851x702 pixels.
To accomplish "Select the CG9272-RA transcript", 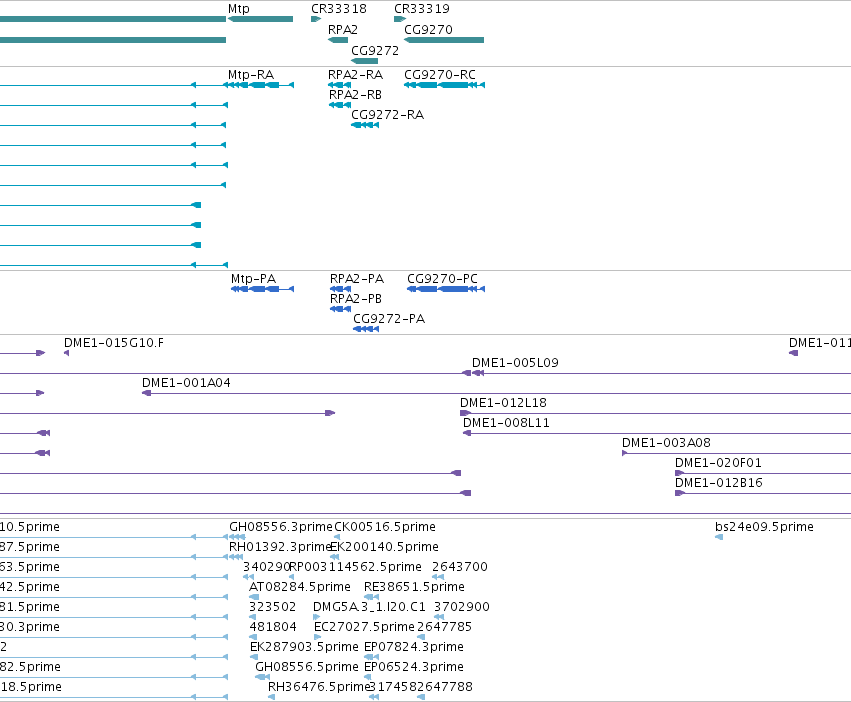I will (365, 125).
